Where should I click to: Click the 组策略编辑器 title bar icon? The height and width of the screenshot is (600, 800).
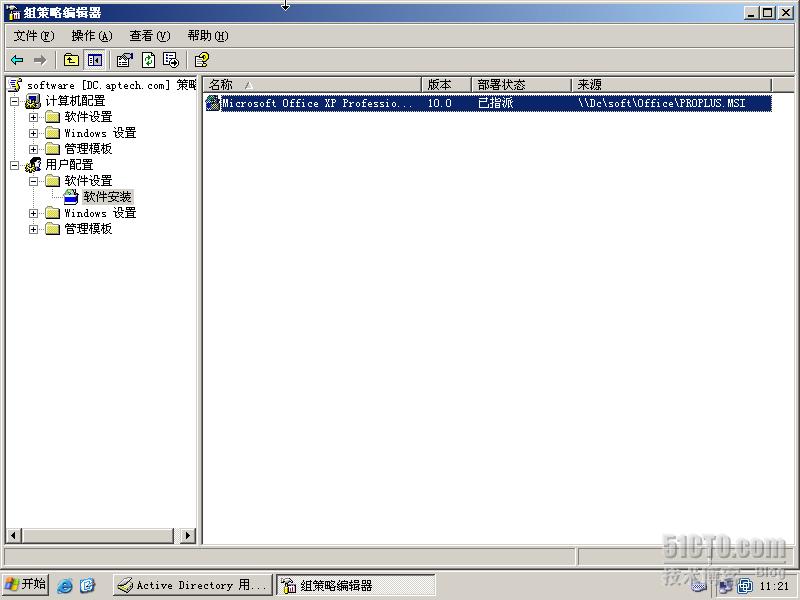13,13
